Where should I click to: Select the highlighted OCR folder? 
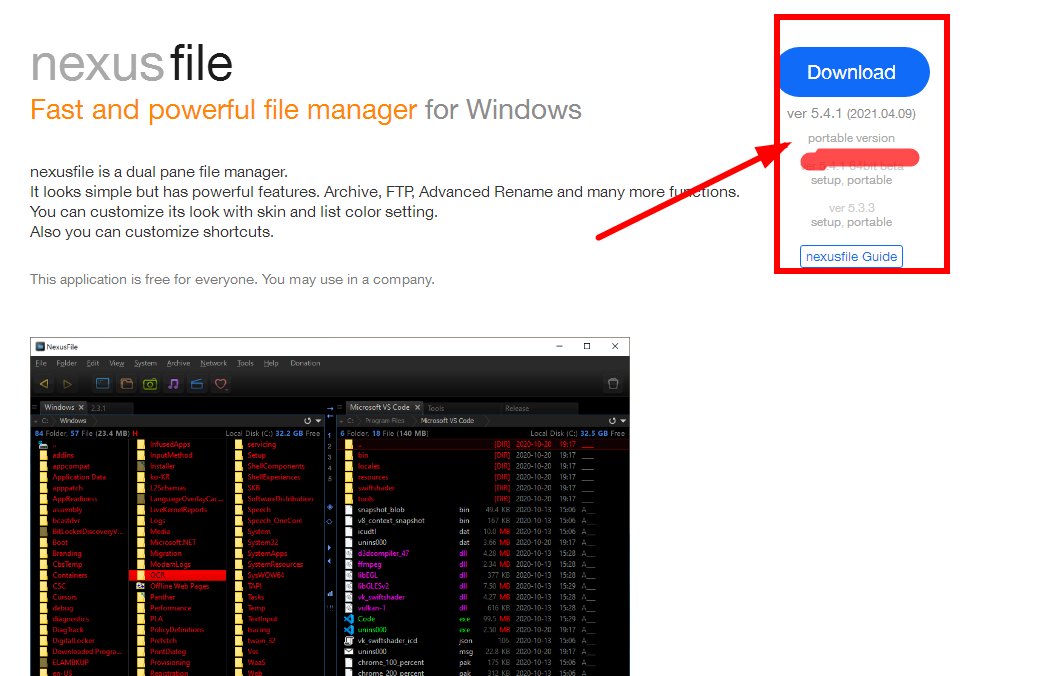click(x=178, y=576)
